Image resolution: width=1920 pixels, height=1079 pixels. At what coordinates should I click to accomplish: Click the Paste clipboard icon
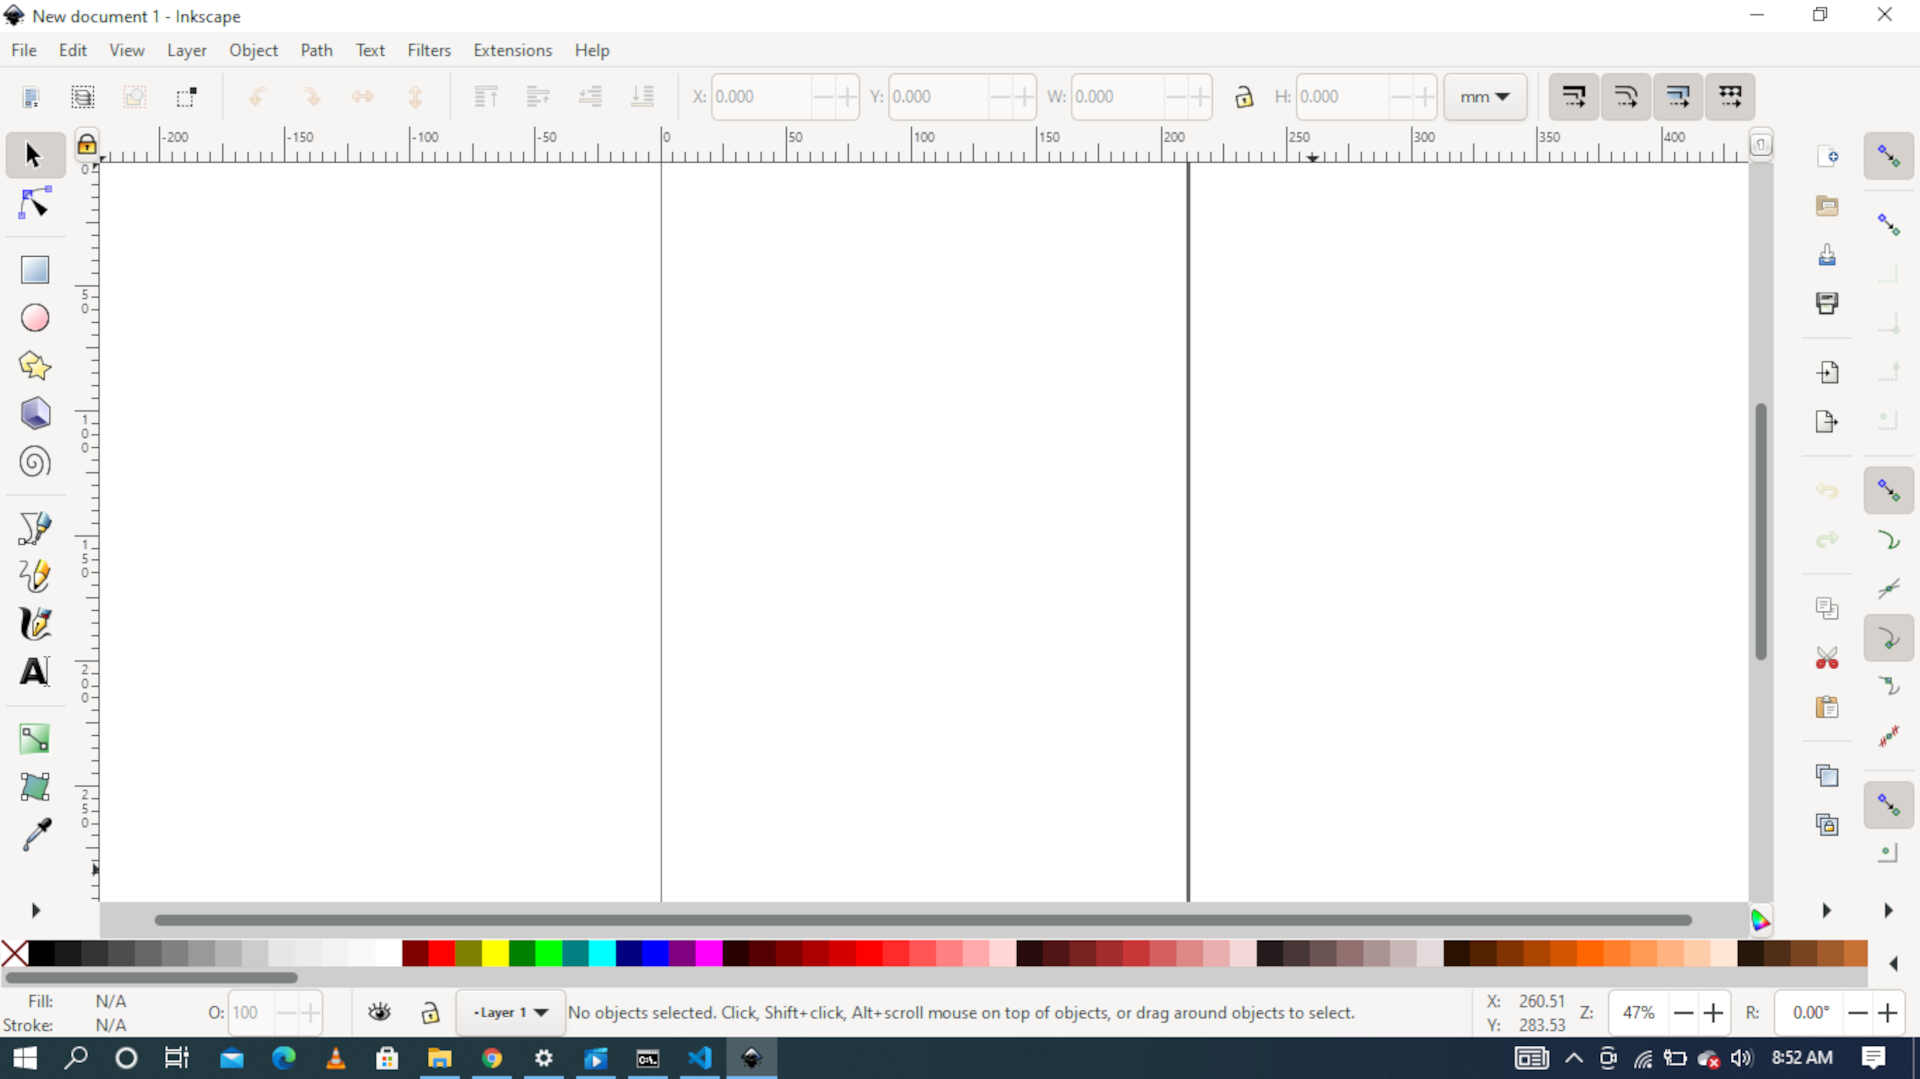click(1827, 707)
